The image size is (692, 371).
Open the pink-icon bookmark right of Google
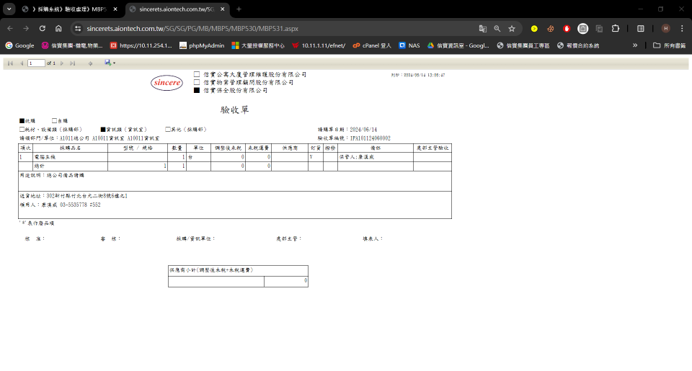[72, 45]
